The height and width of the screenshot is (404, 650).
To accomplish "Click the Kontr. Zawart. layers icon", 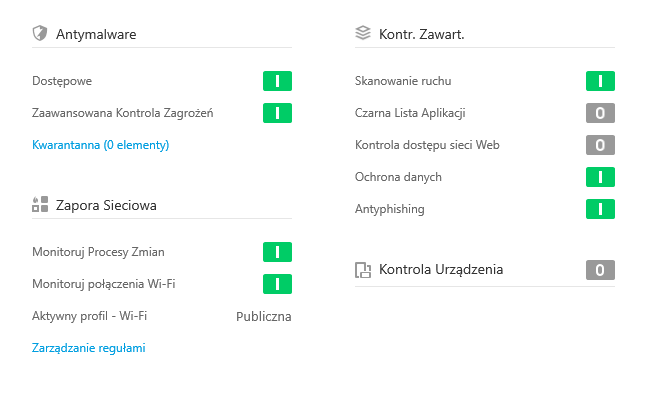I will [x=363, y=34].
